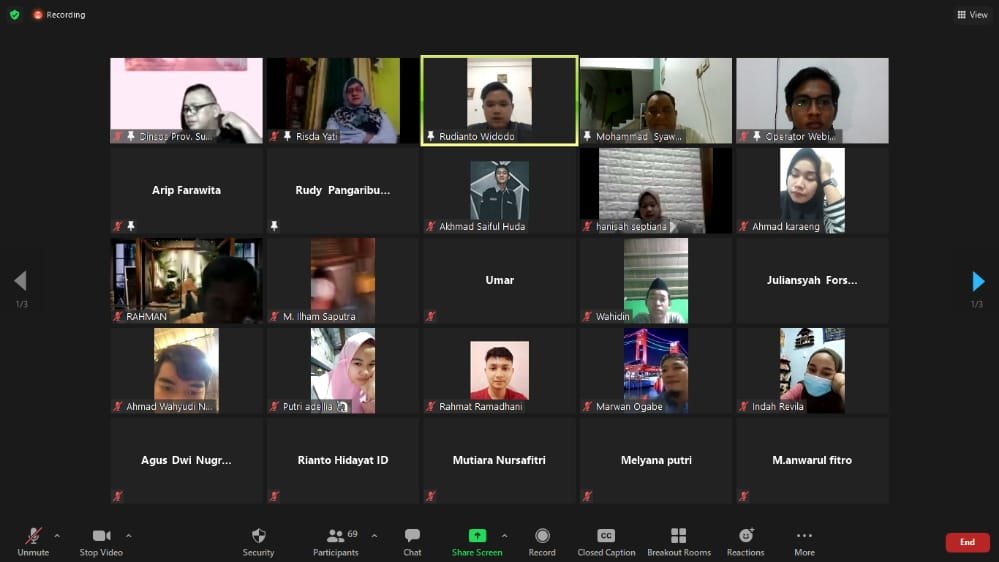Select Rahmat Ramadhani's tile

point(500,370)
